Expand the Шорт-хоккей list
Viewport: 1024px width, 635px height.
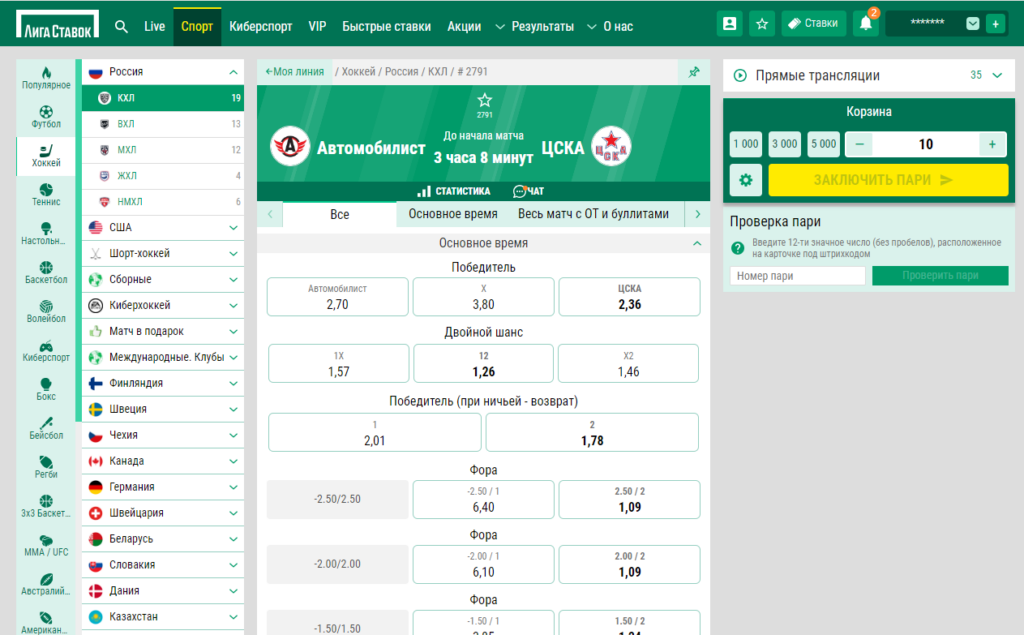click(233, 253)
